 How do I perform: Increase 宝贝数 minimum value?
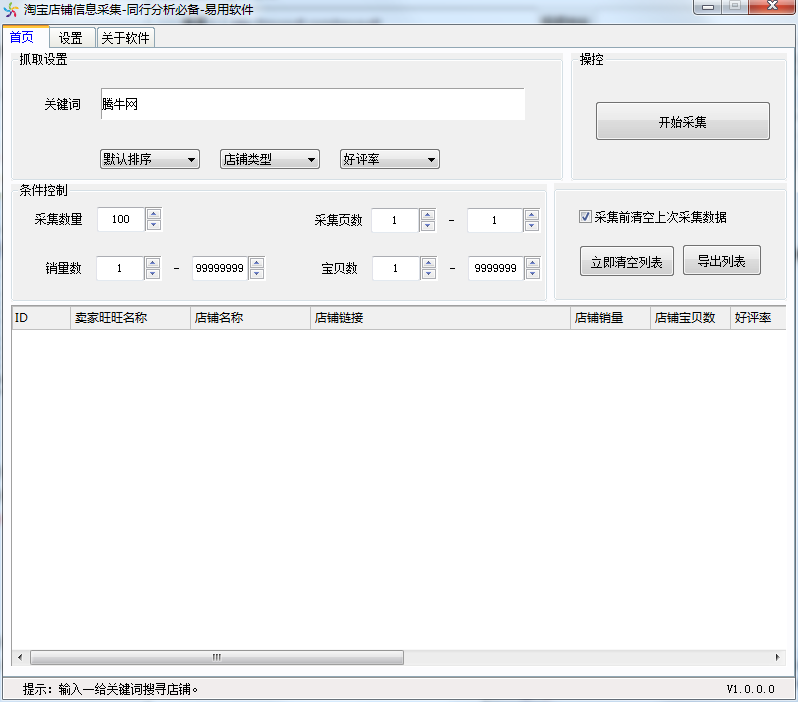429,263
